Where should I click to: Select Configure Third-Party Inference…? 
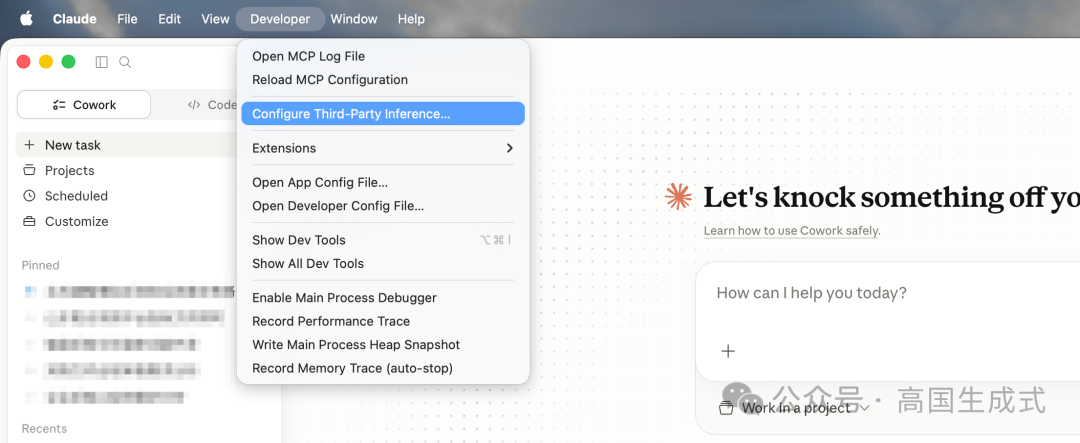coord(383,114)
